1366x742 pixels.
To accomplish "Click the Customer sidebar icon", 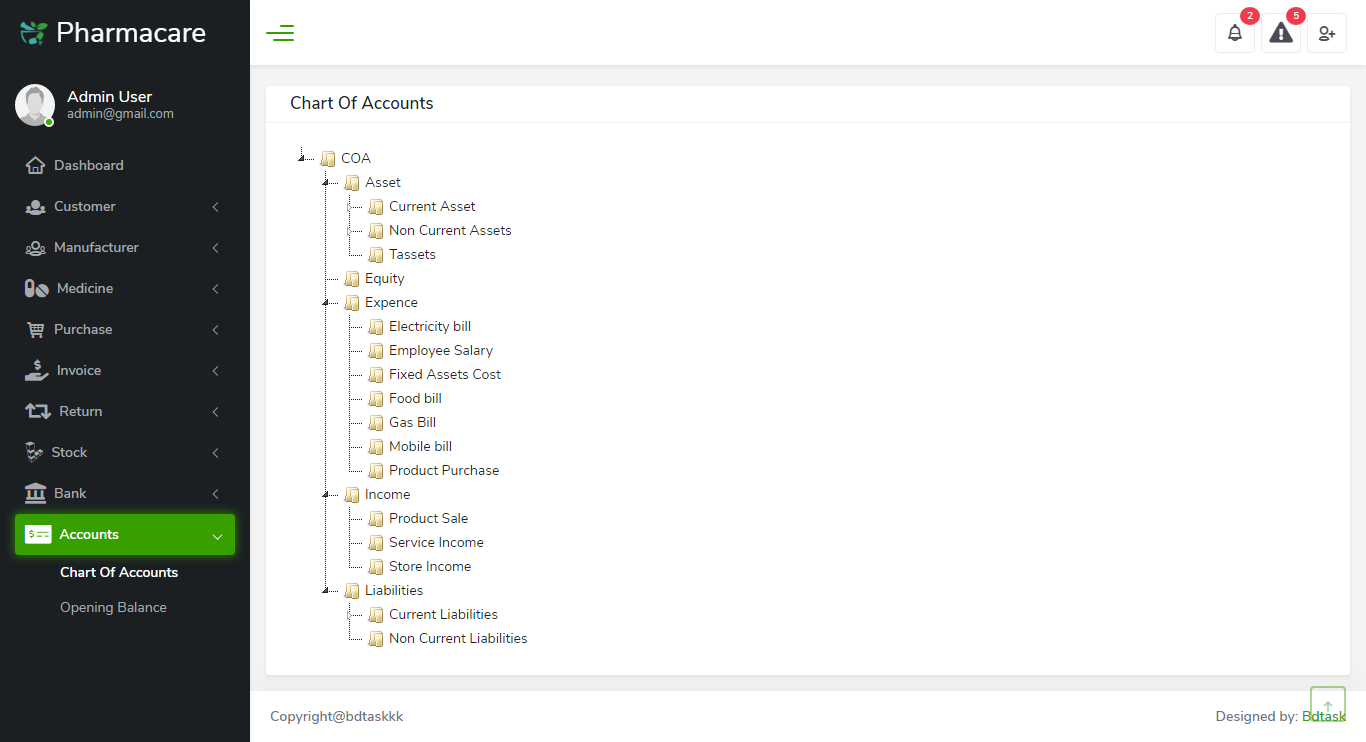I will 35,206.
